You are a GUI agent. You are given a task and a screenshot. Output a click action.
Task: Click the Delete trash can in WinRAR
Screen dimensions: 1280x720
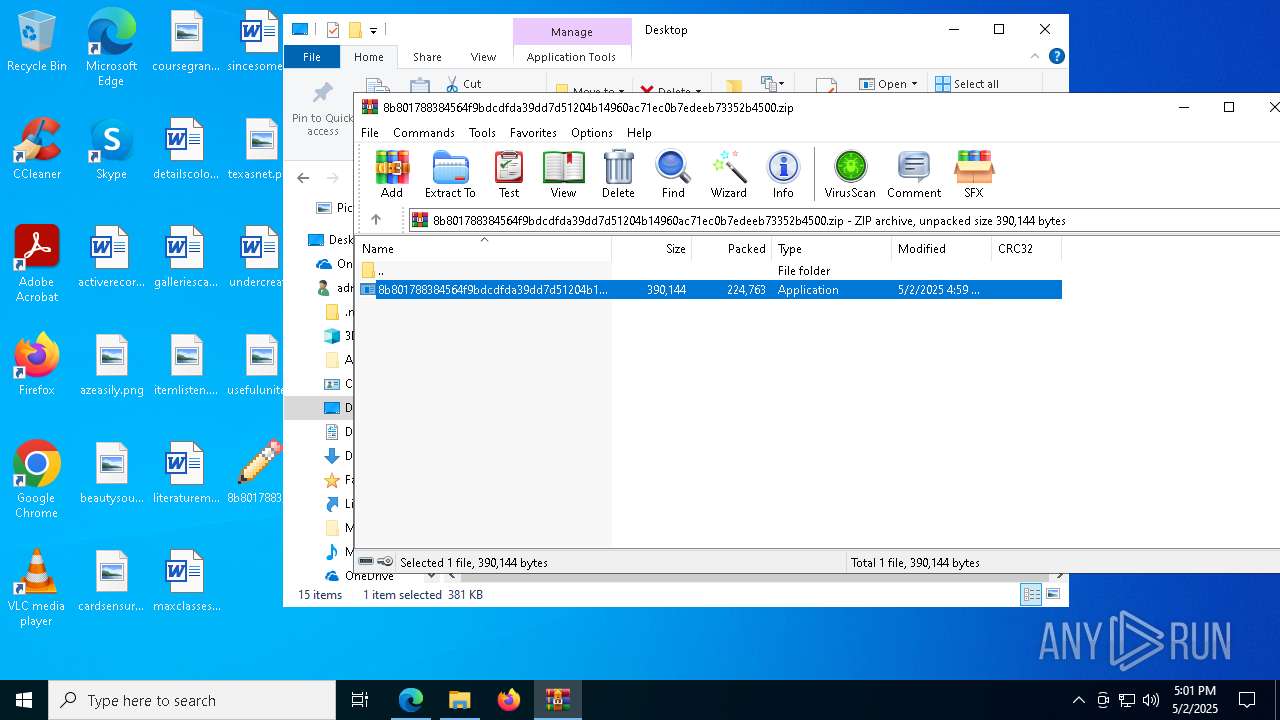(x=618, y=175)
